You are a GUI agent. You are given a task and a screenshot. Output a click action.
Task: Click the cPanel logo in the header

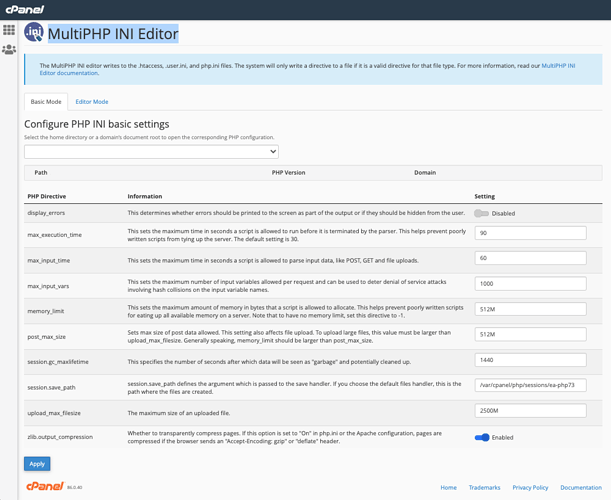click(25, 9)
